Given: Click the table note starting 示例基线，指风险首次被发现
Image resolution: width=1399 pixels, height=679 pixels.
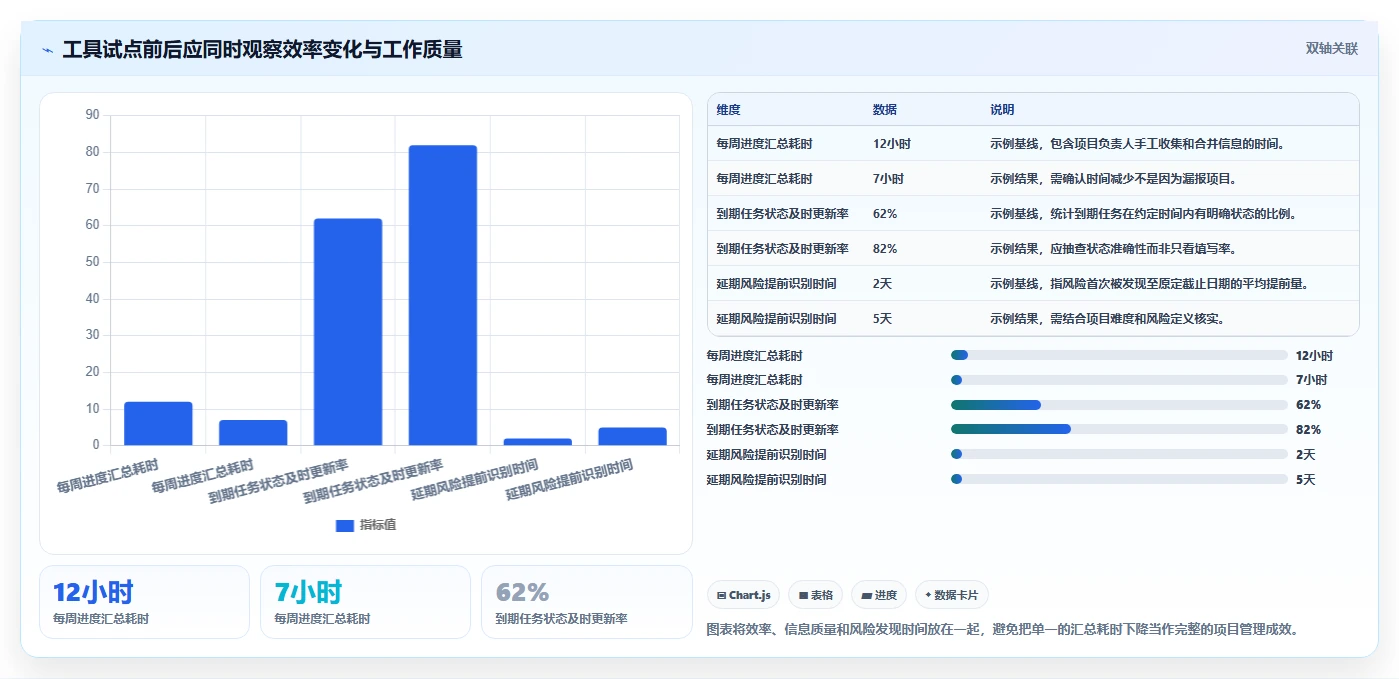Looking at the screenshot, I should (x=1151, y=284).
